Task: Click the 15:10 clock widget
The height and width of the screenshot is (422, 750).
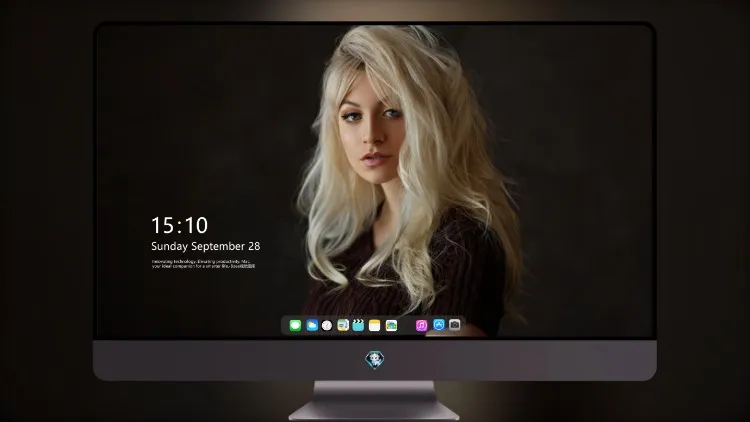Action: click(179, 225)
